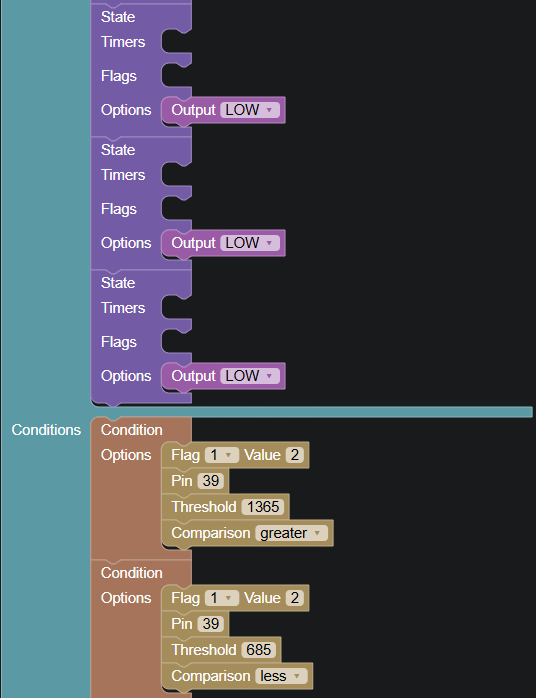Open the Flag 1 dropdown in the second condition
This screenshot has height=698, width=536.
pos(222,598)
